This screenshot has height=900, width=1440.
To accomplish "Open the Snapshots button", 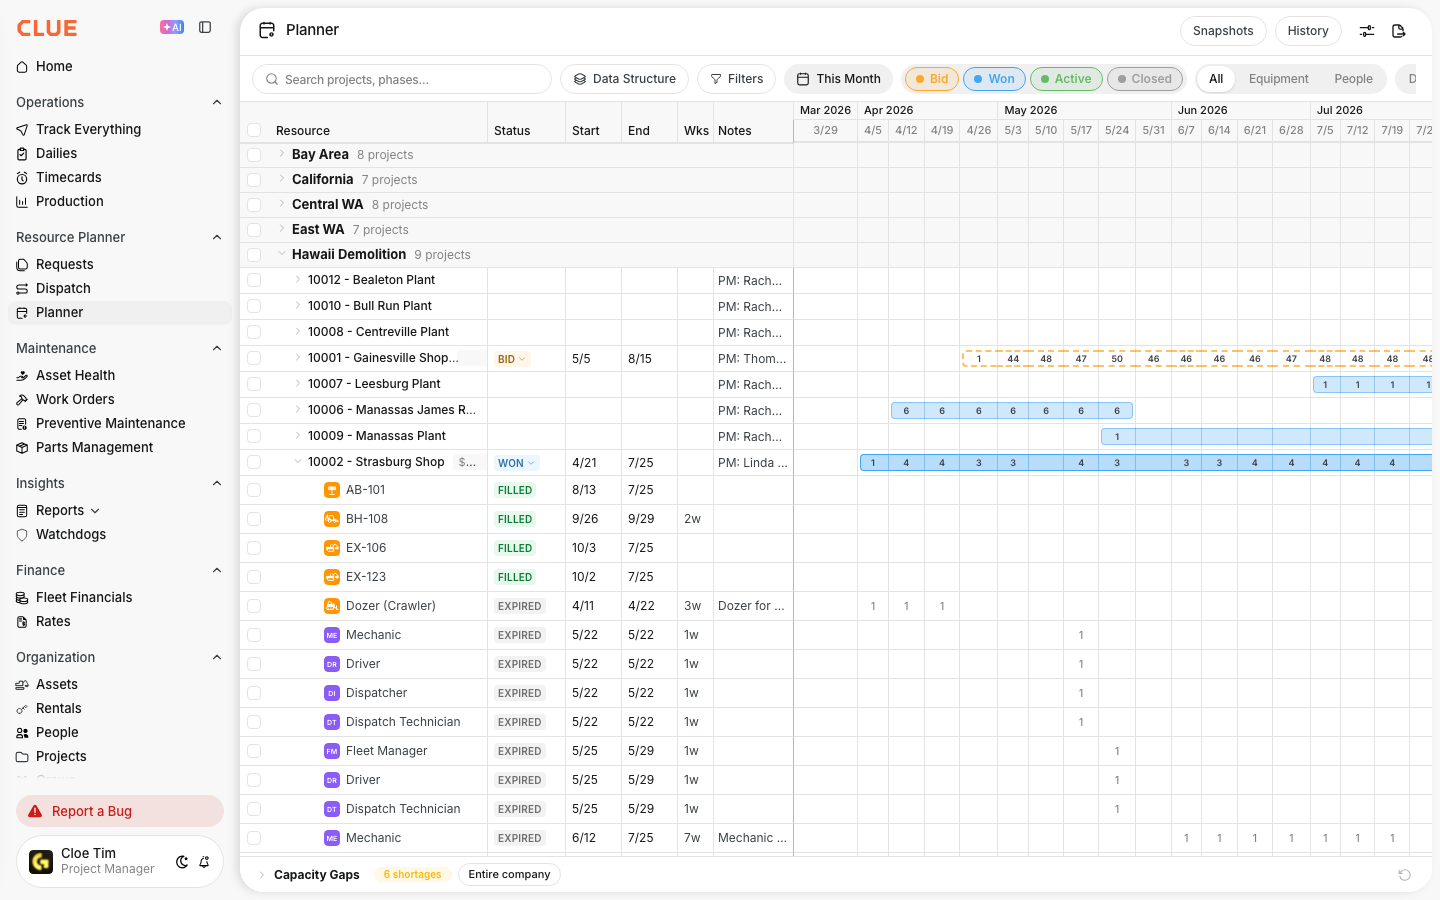I will [1223, 31].
